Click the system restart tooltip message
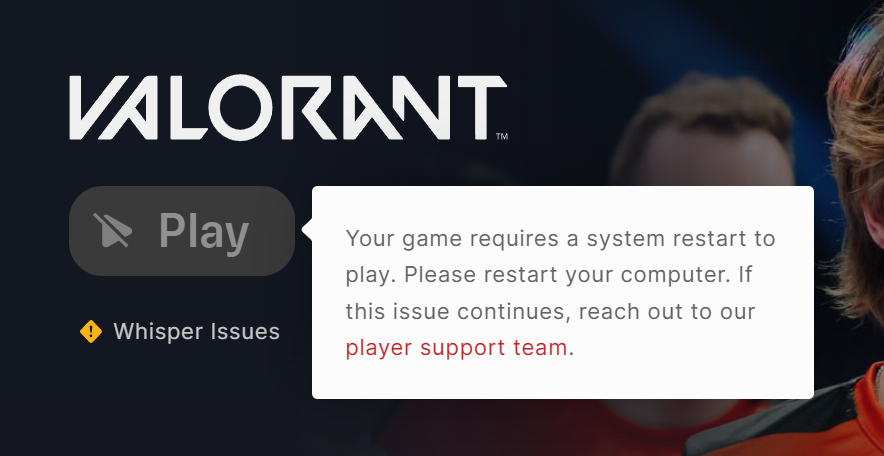884x456 pixels. click(560, 293)
